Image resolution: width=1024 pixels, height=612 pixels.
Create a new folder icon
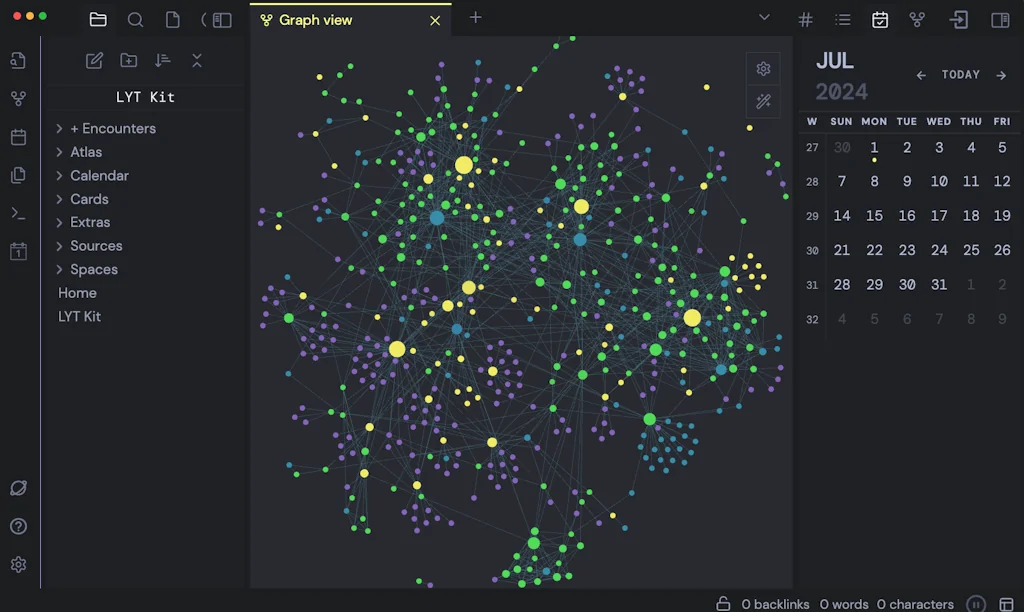[129, 61]
